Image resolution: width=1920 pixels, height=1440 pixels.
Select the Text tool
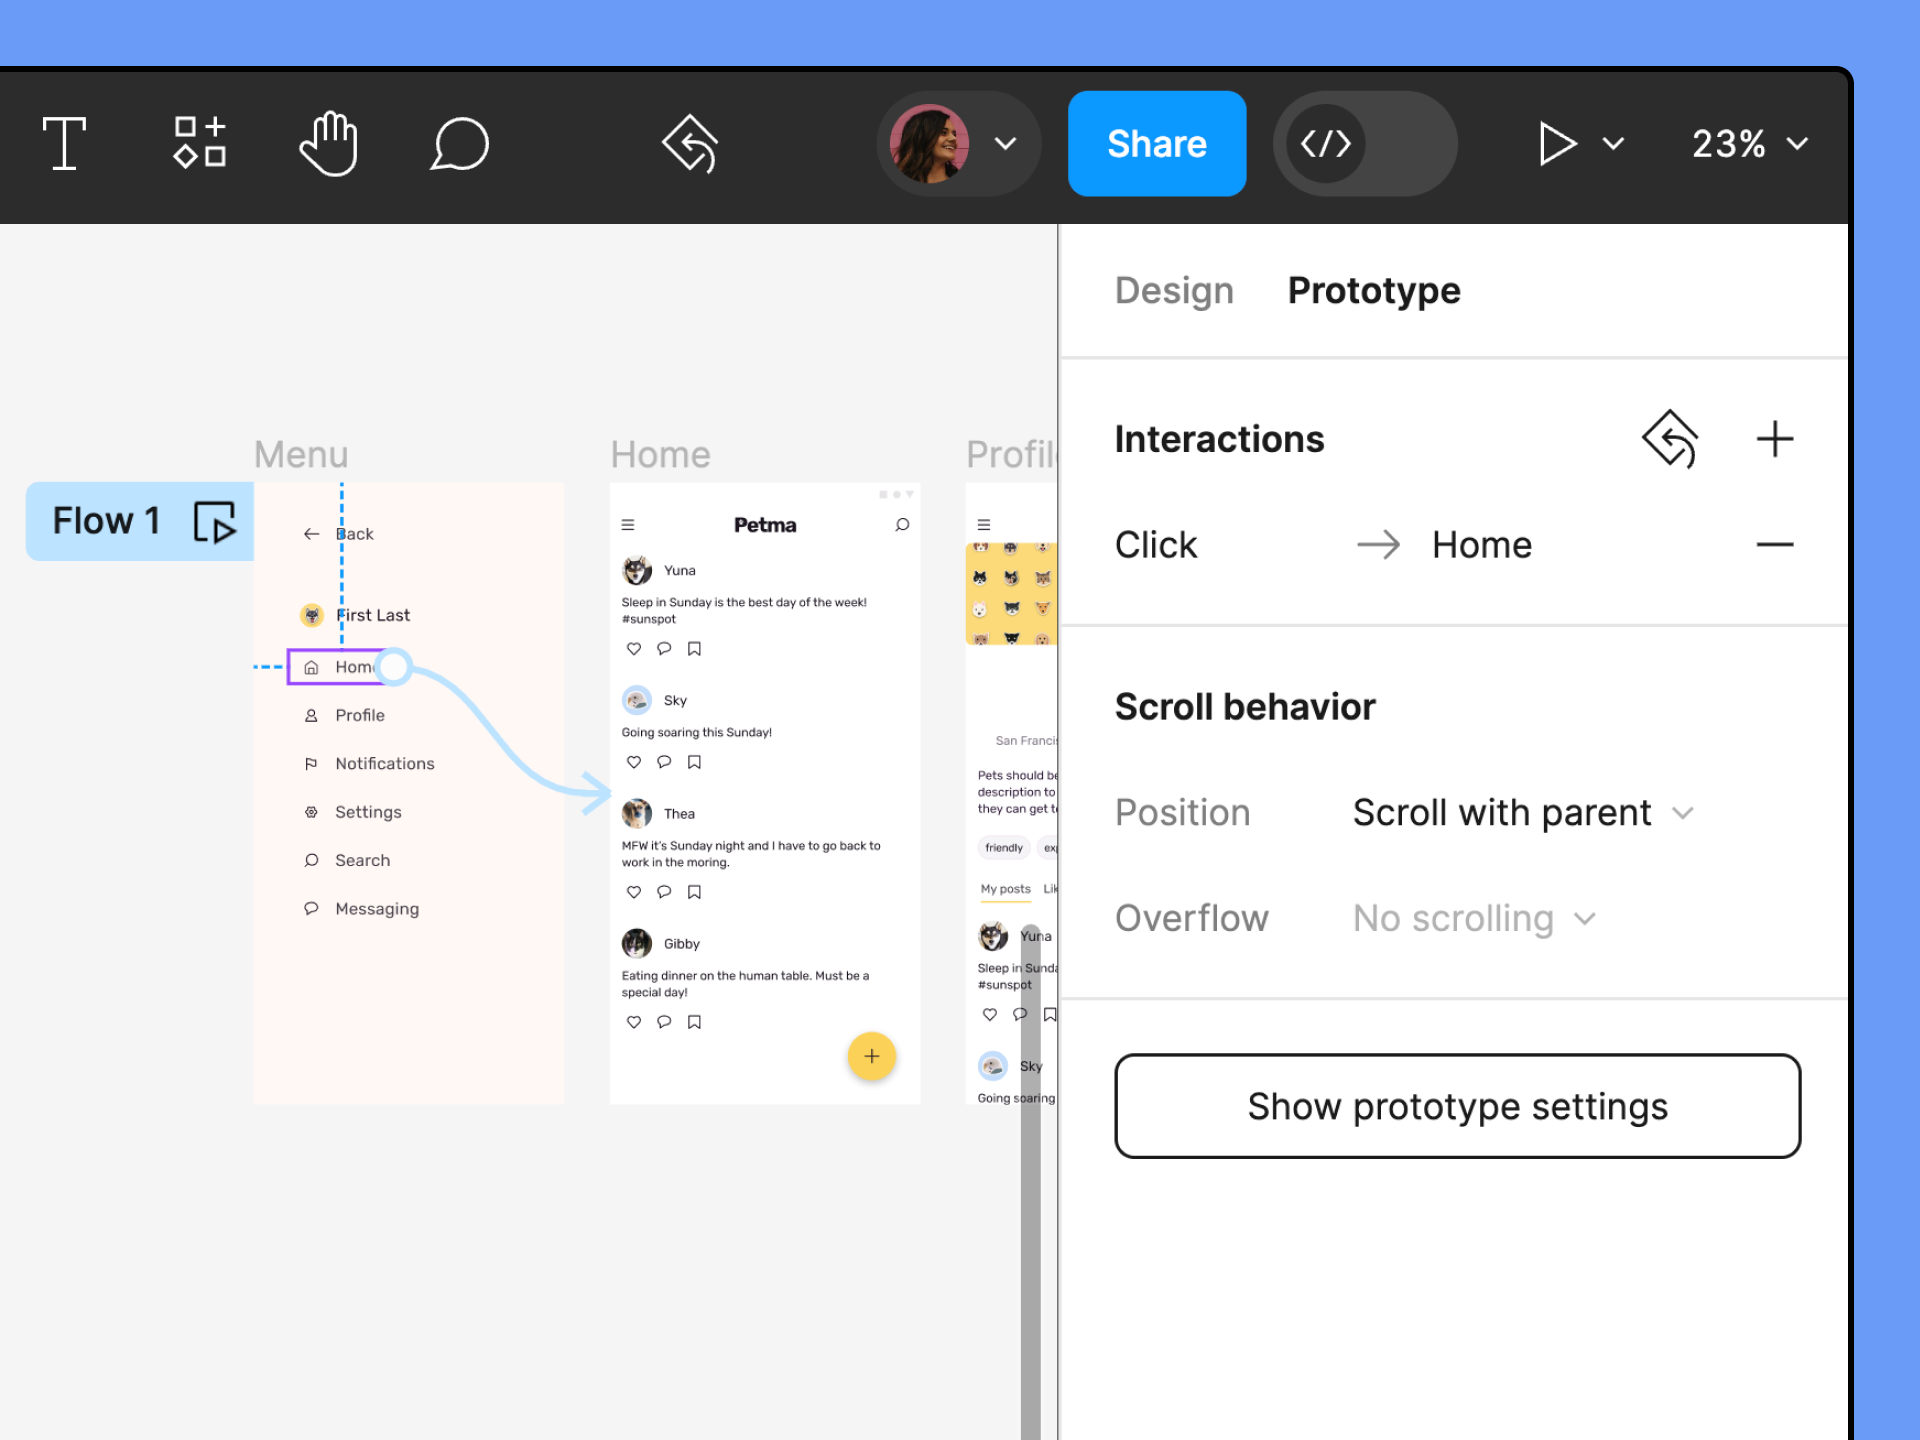coord(65,143)
